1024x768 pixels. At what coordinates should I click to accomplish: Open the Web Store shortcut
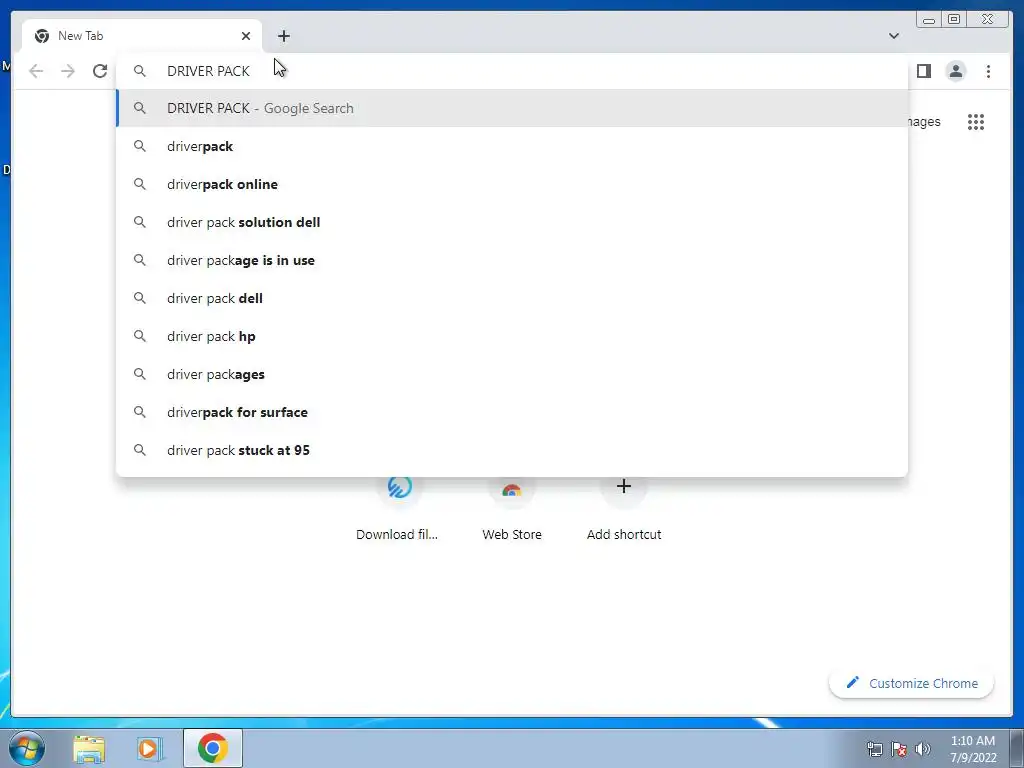point(511,508)
